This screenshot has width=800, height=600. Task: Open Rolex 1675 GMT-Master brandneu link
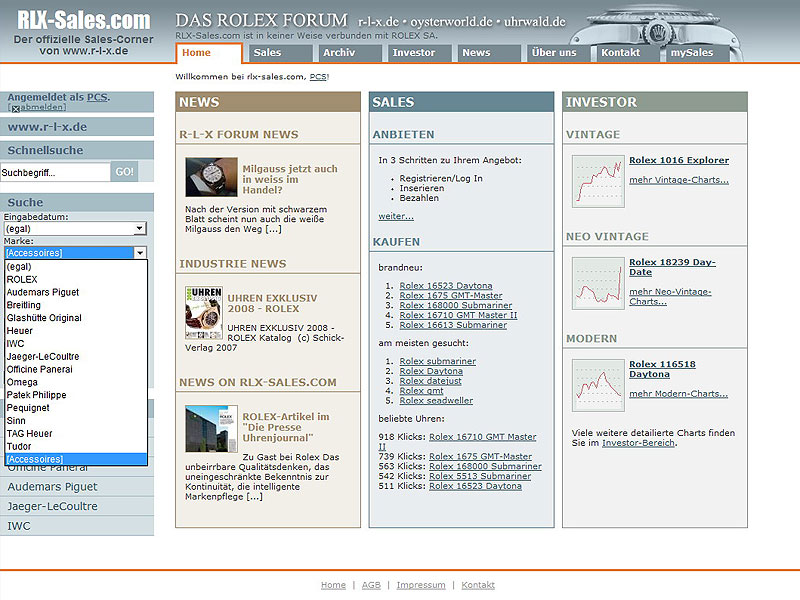[451, 295]
